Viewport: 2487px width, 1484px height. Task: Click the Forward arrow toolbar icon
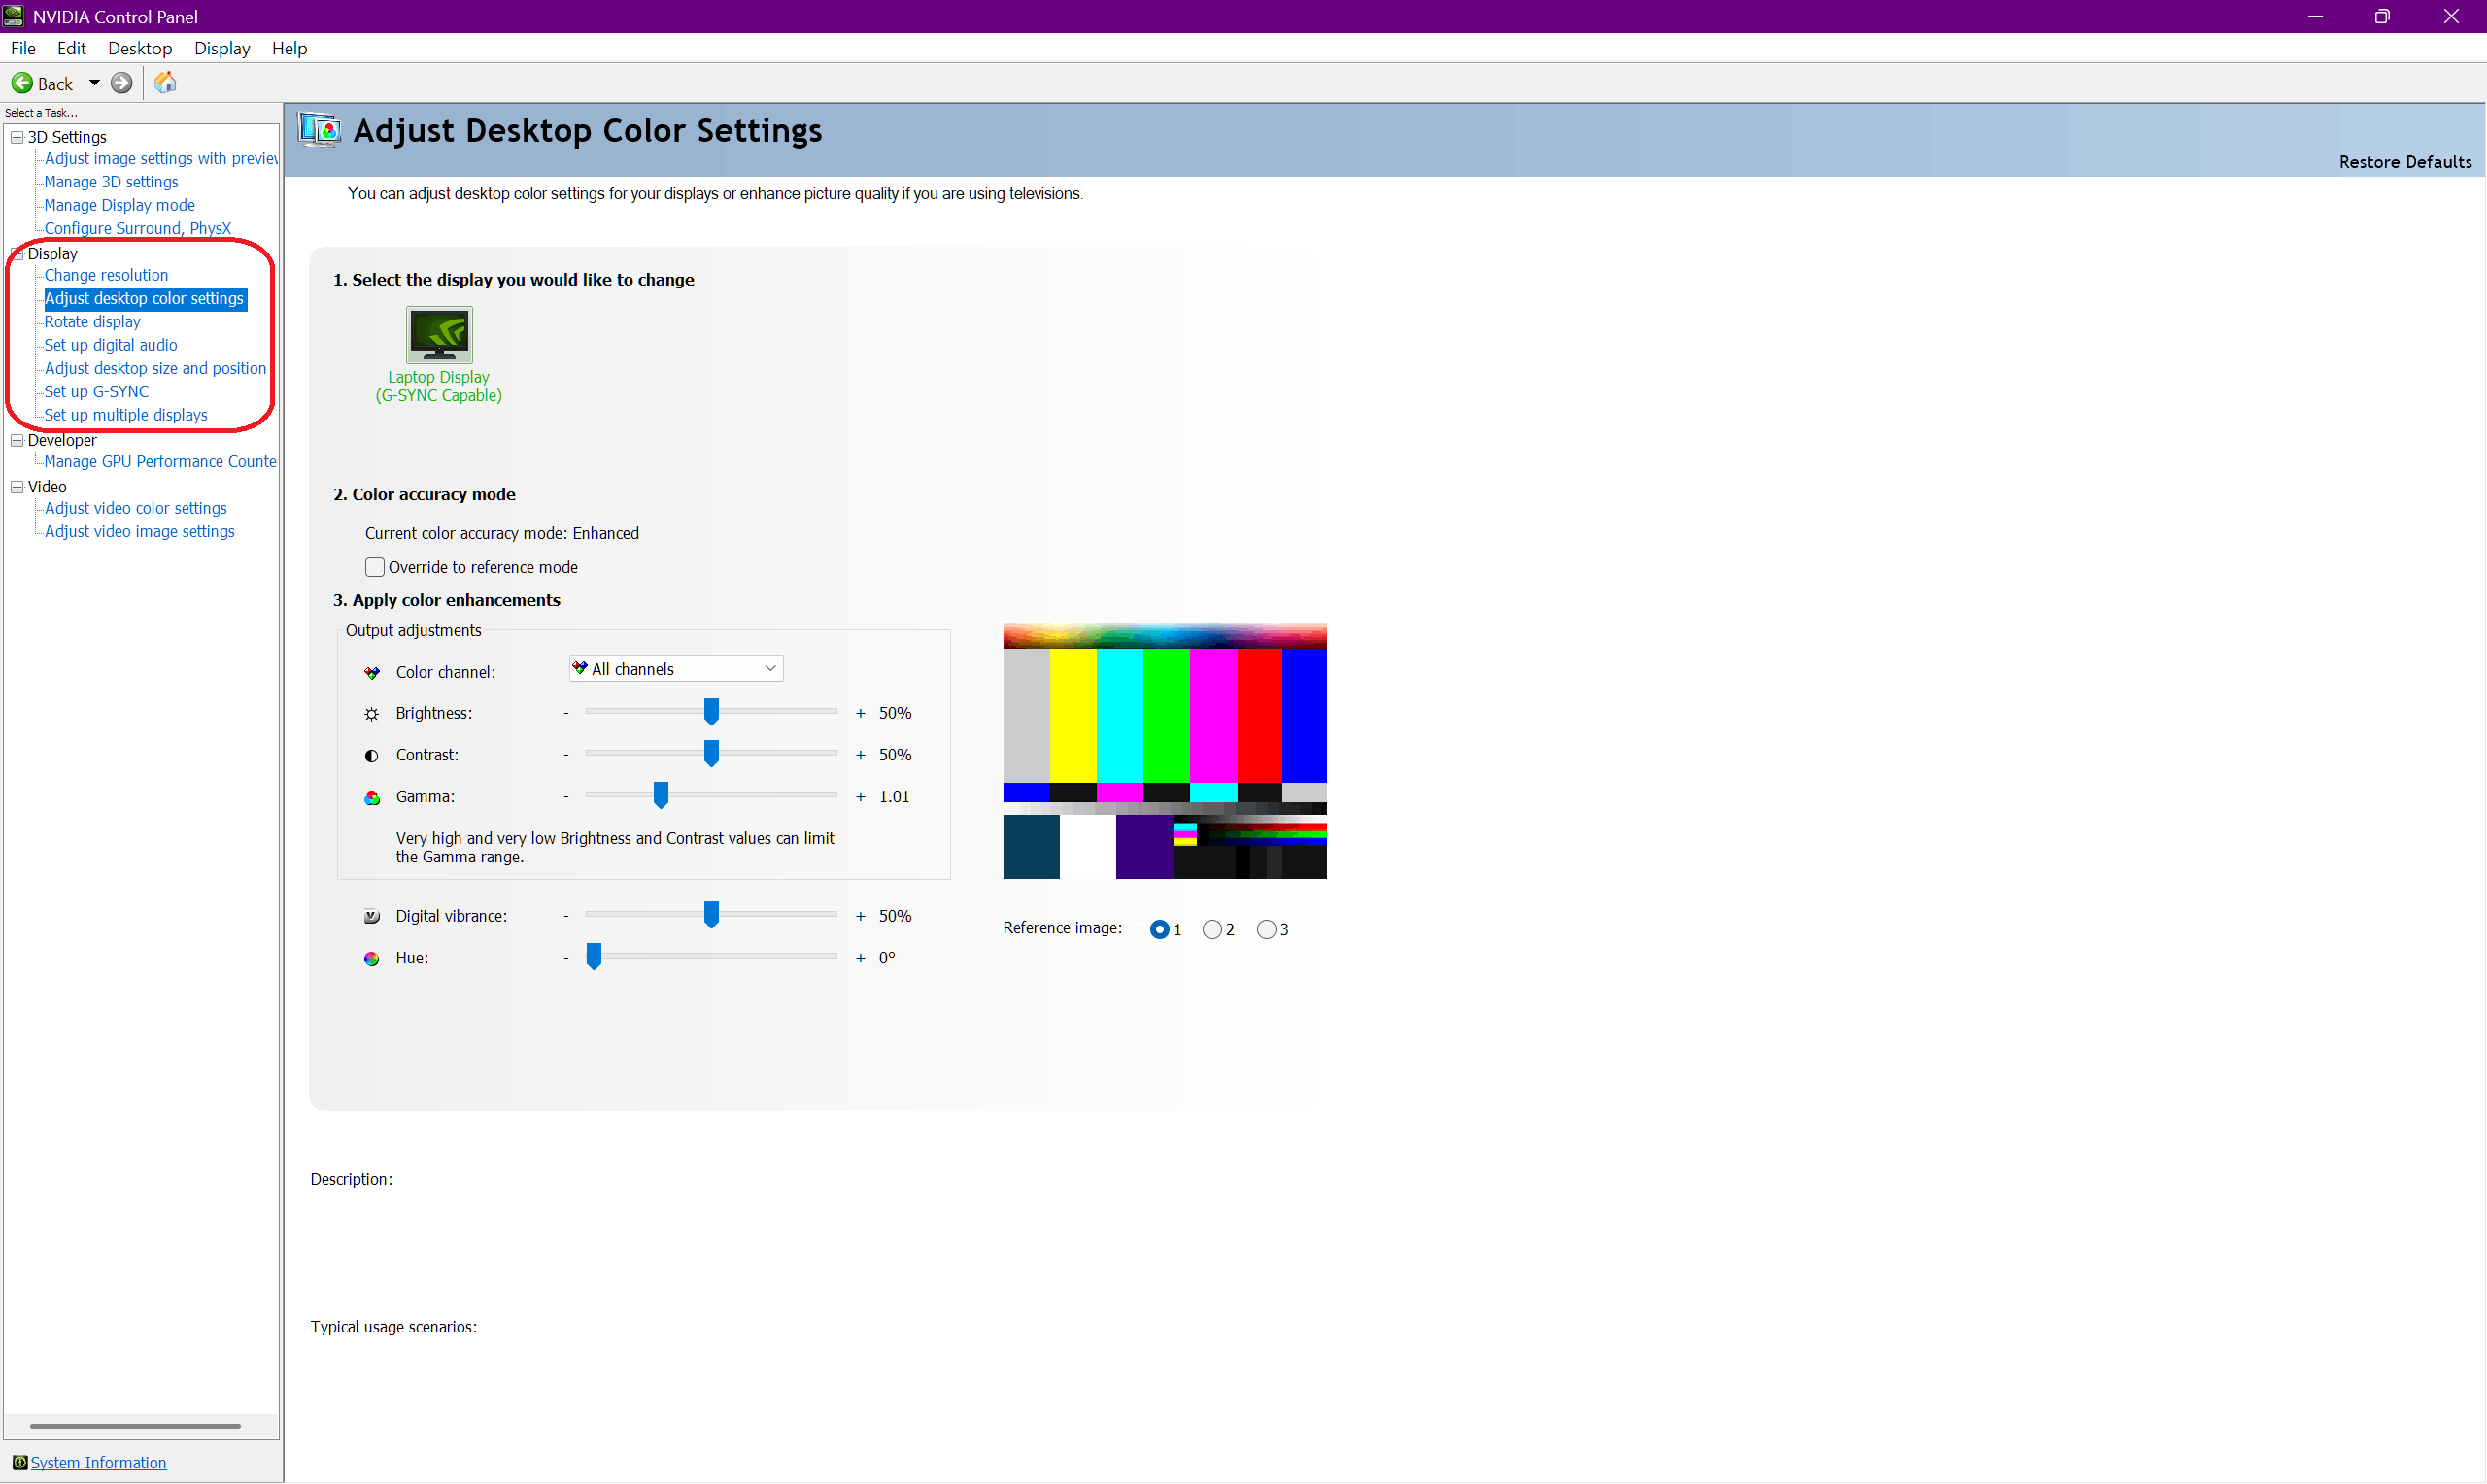coord(122,83)
